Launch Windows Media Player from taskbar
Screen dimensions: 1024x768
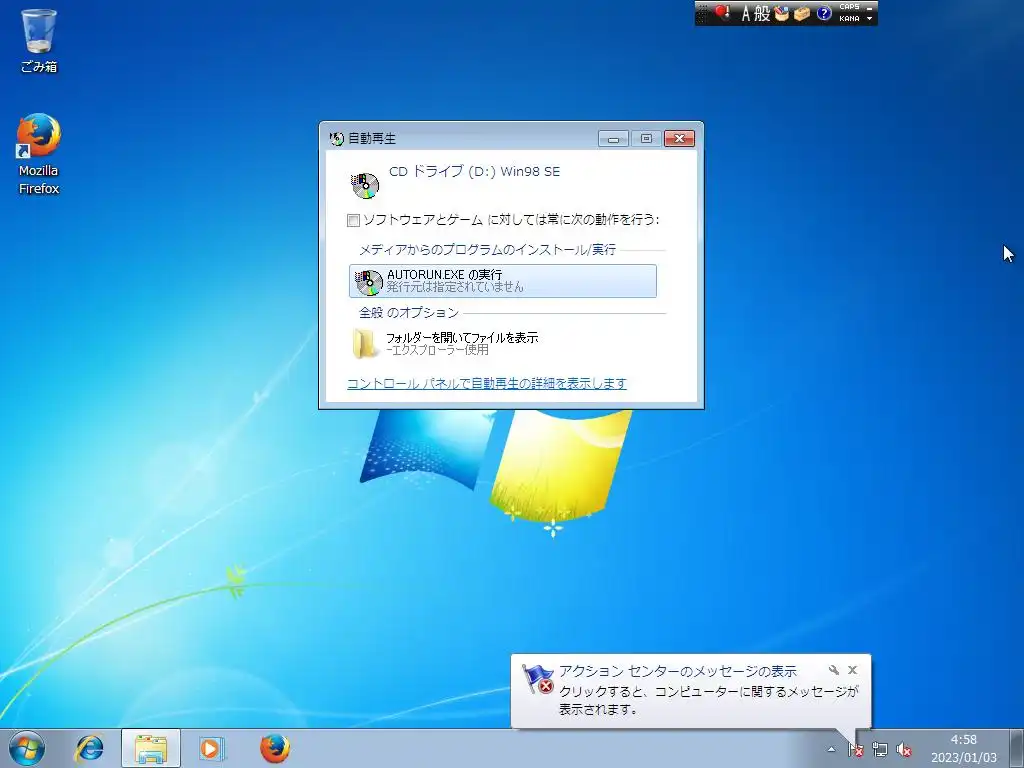211,748
